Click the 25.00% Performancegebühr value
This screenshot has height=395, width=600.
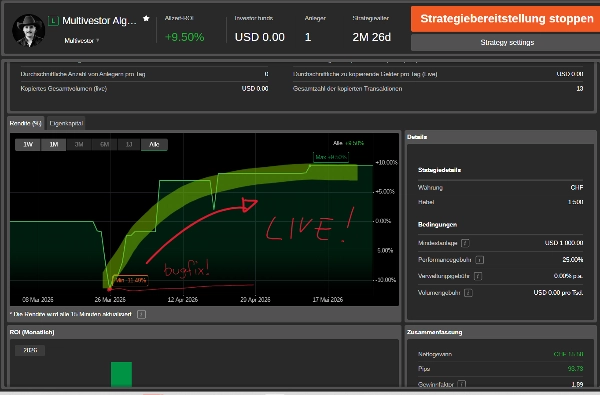(x=573, y=260)
